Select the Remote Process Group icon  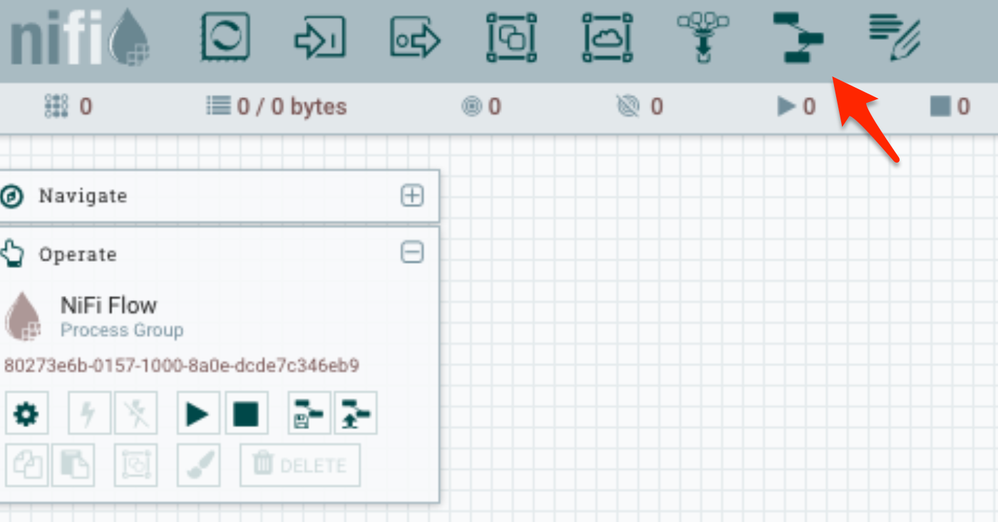pos(607,38)
